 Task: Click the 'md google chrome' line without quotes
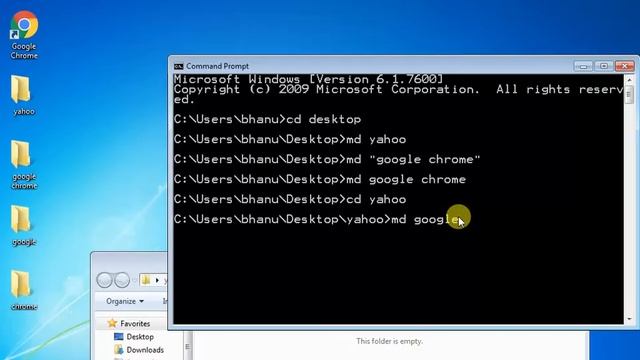[320, 179]
